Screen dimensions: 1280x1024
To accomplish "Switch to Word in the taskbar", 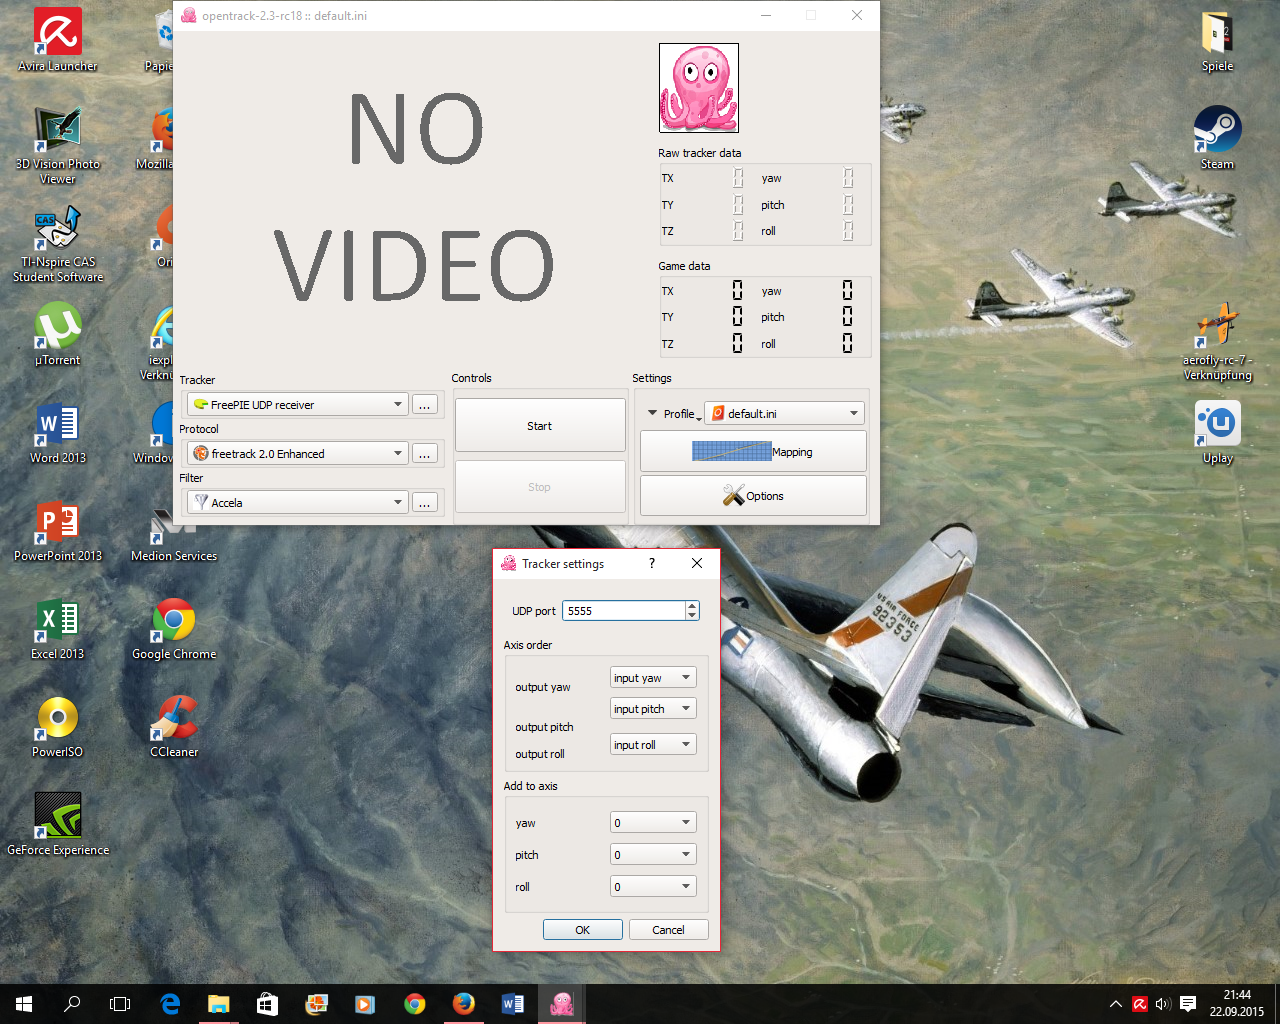I will click(512, 1004).
